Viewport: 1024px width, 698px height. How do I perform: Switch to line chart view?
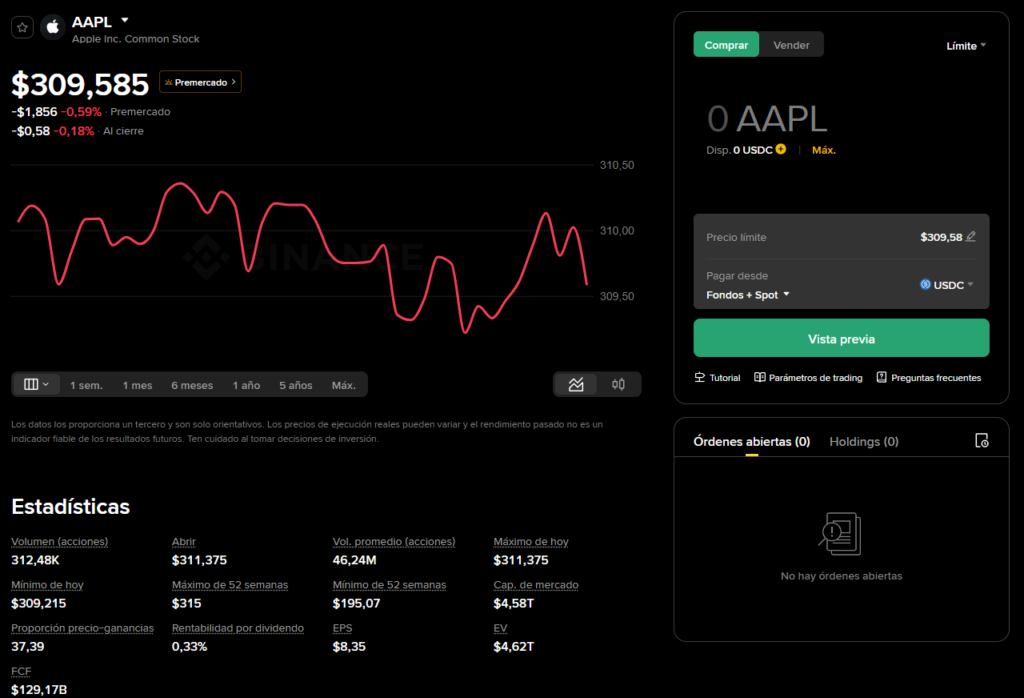click(575, 385)
